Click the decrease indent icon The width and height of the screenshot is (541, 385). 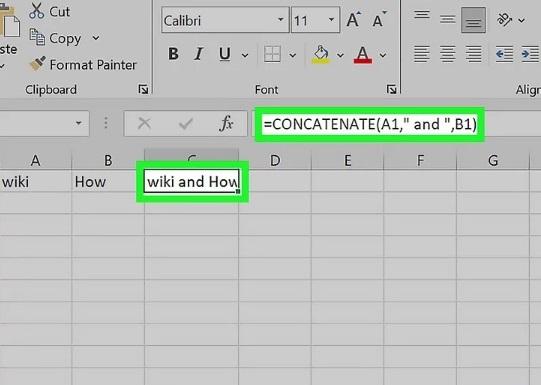click(x=504, y=54)
